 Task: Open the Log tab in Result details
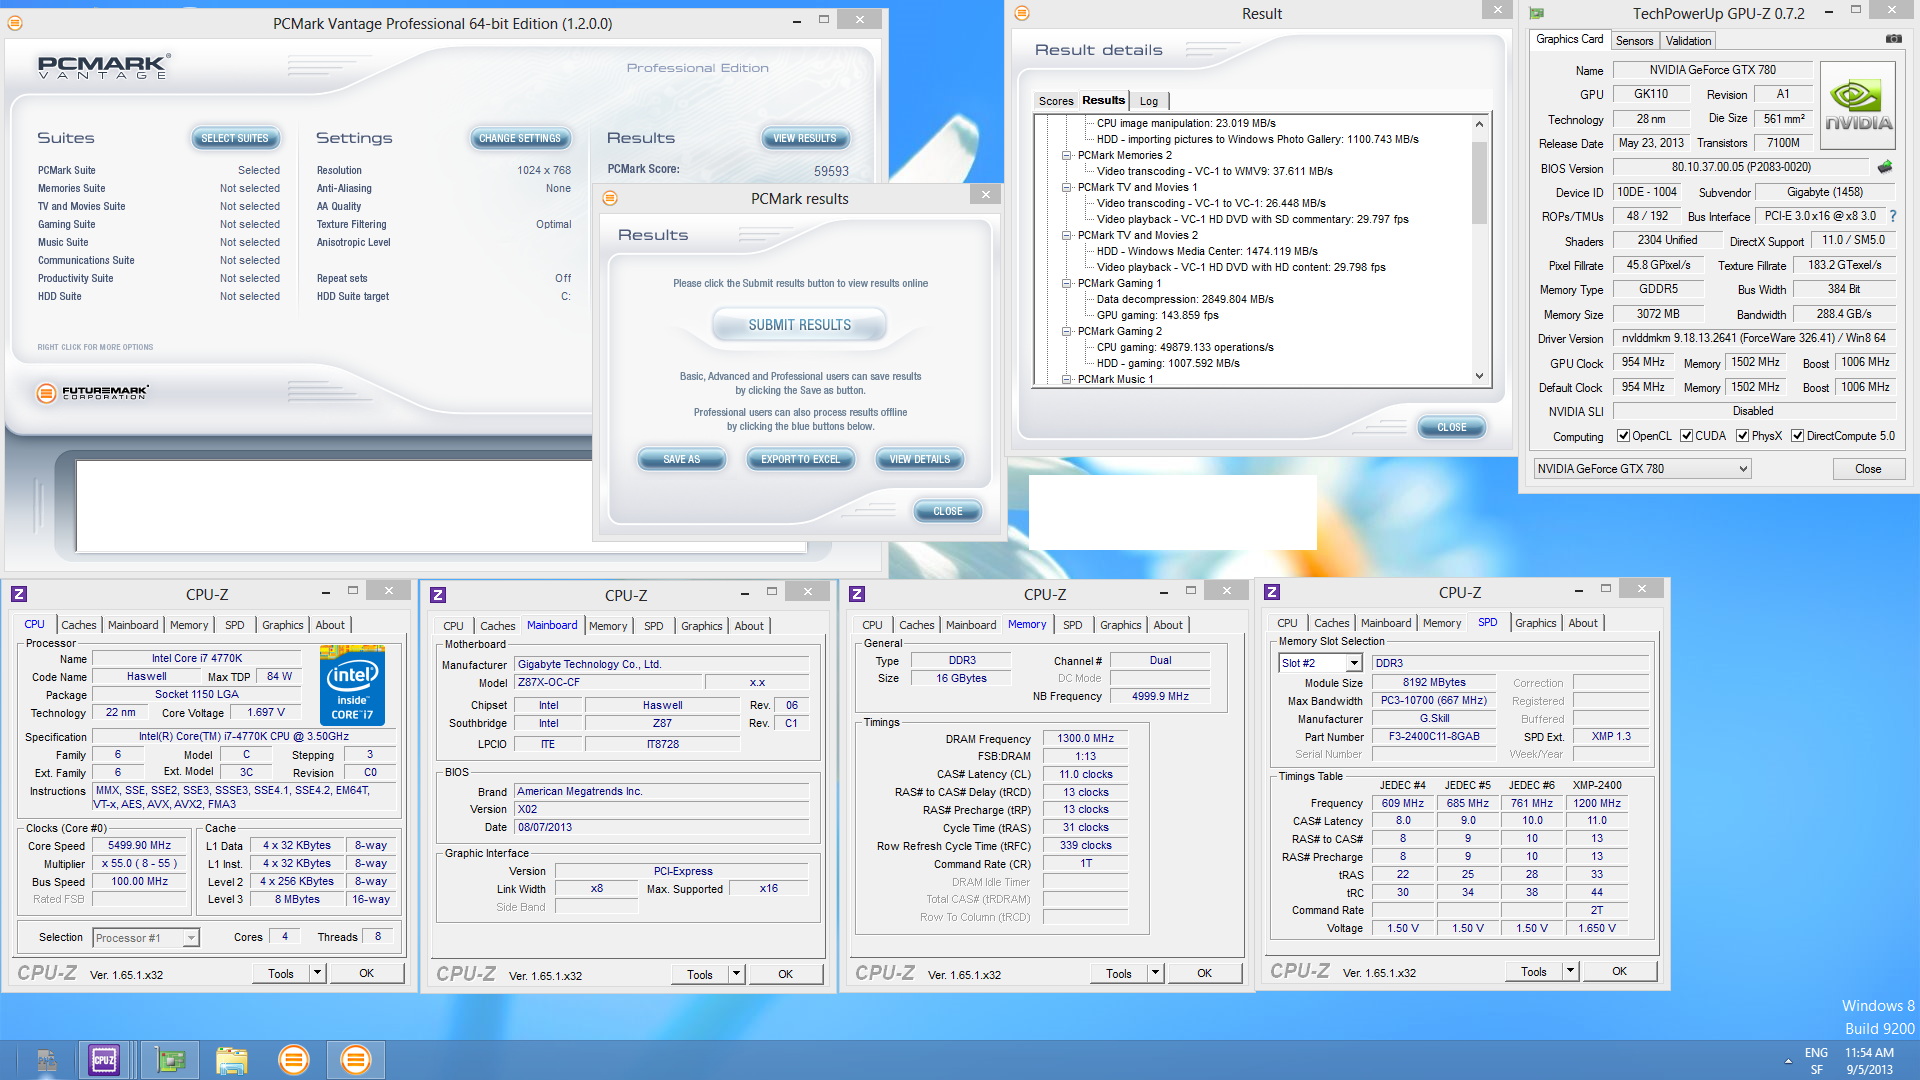(1149, 101)
